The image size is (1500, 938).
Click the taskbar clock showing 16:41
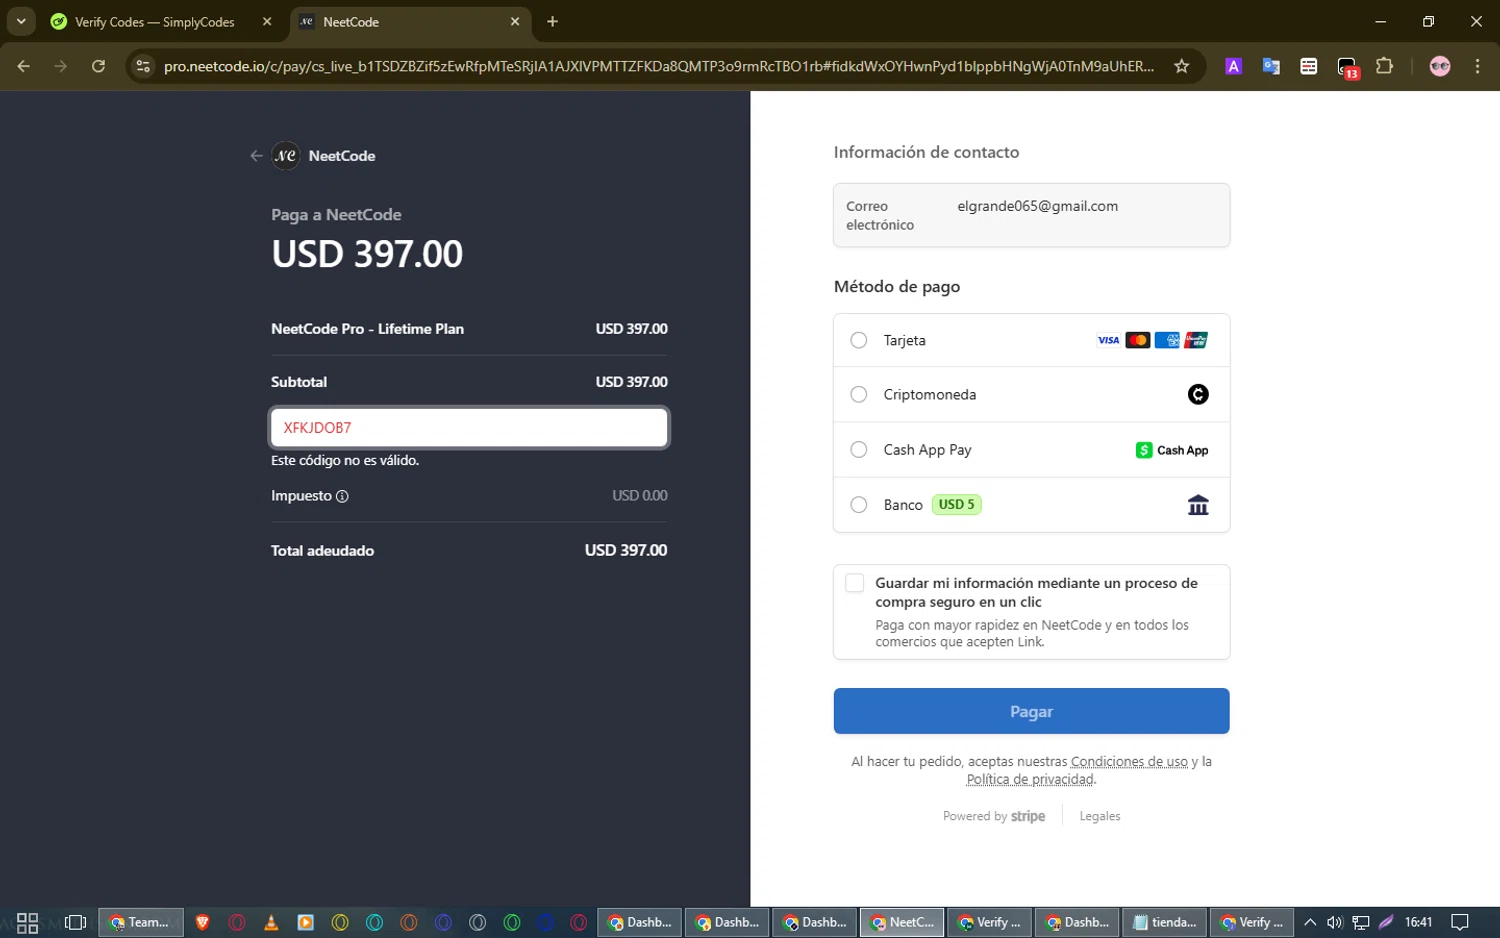[x=1418, y=922]
